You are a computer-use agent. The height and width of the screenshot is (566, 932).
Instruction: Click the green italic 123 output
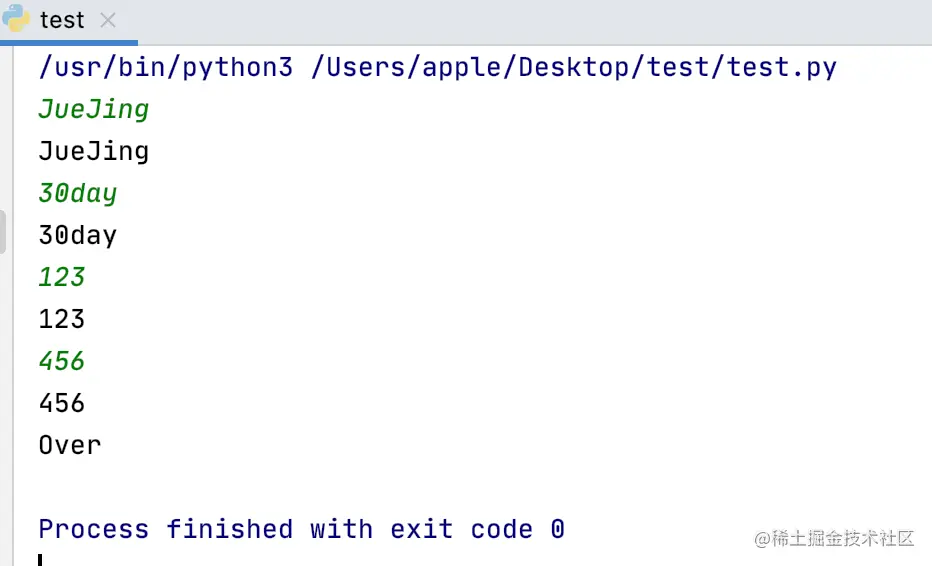coord(61,277)
